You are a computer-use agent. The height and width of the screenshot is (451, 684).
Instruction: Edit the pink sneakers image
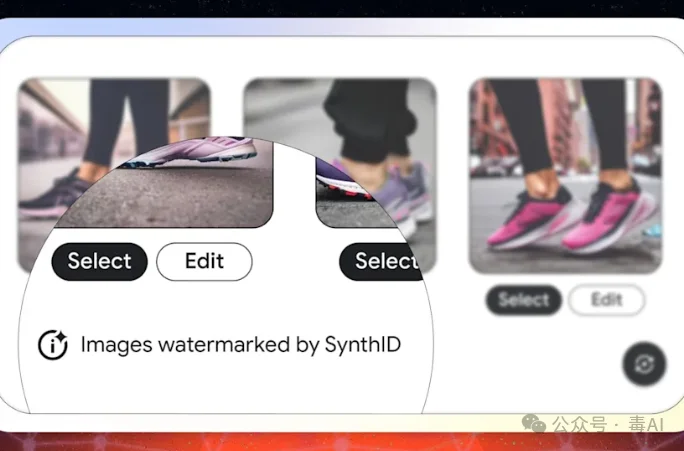tap(606, 300)
